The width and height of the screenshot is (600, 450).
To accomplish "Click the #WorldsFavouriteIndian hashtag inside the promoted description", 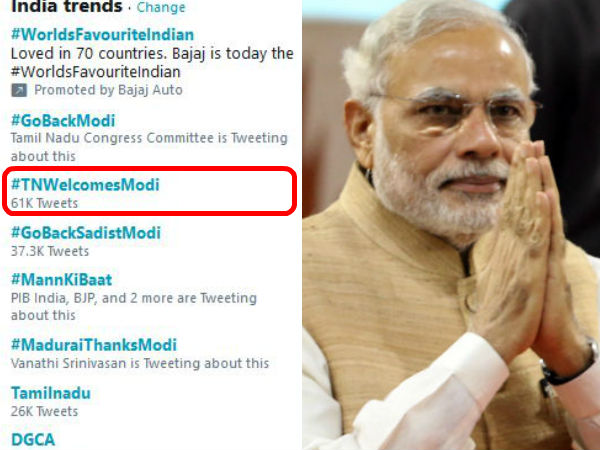I will click(96, 72).
